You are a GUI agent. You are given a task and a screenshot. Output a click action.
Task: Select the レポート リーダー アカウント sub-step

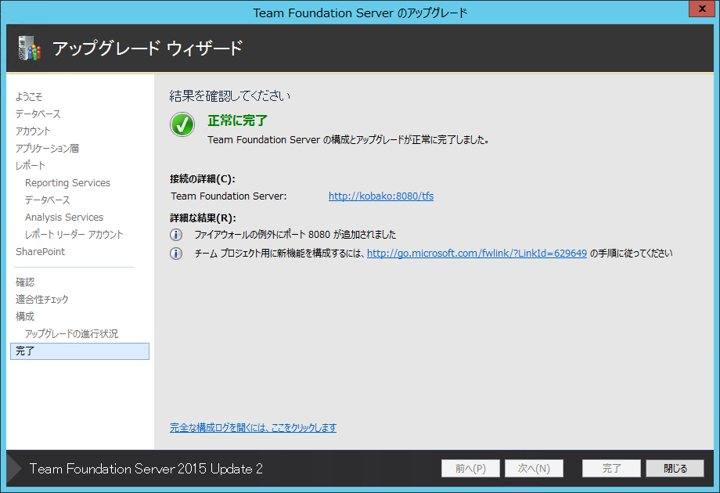[x=74, y=235]
